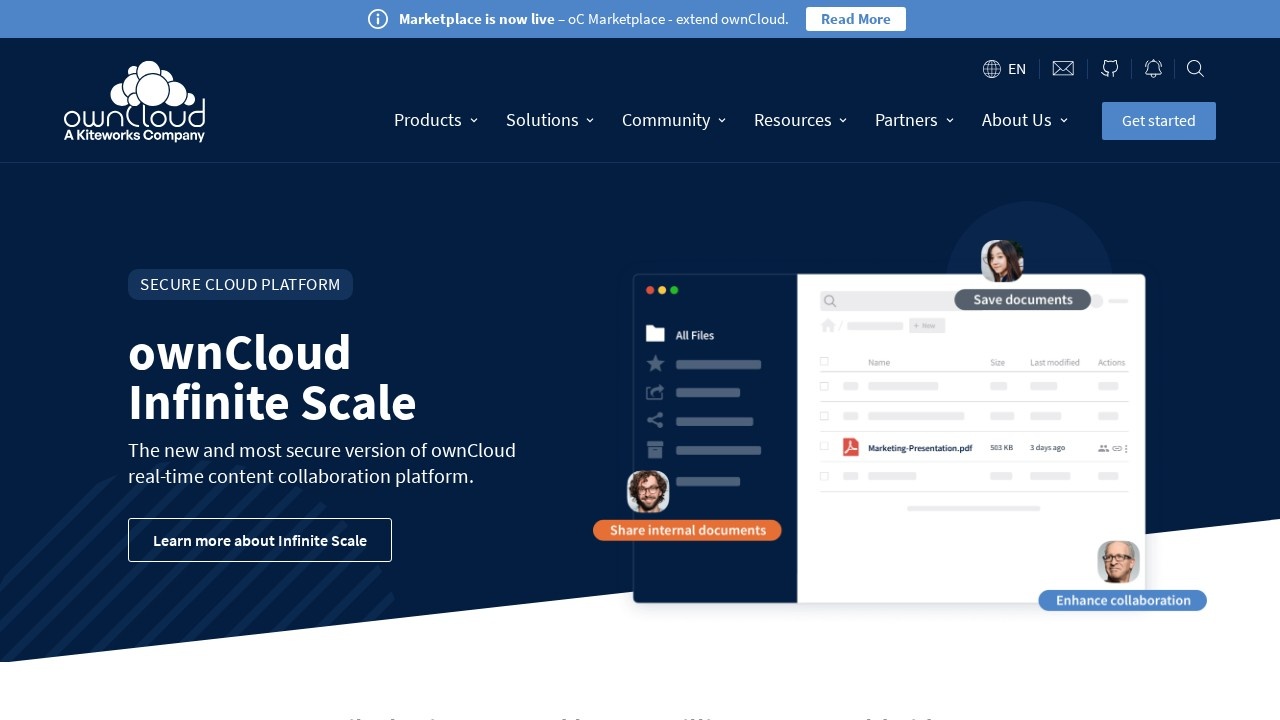This screenshot has height=720, width=1280.
Task: Open the Community menu
Action: (x=666, y=120)
